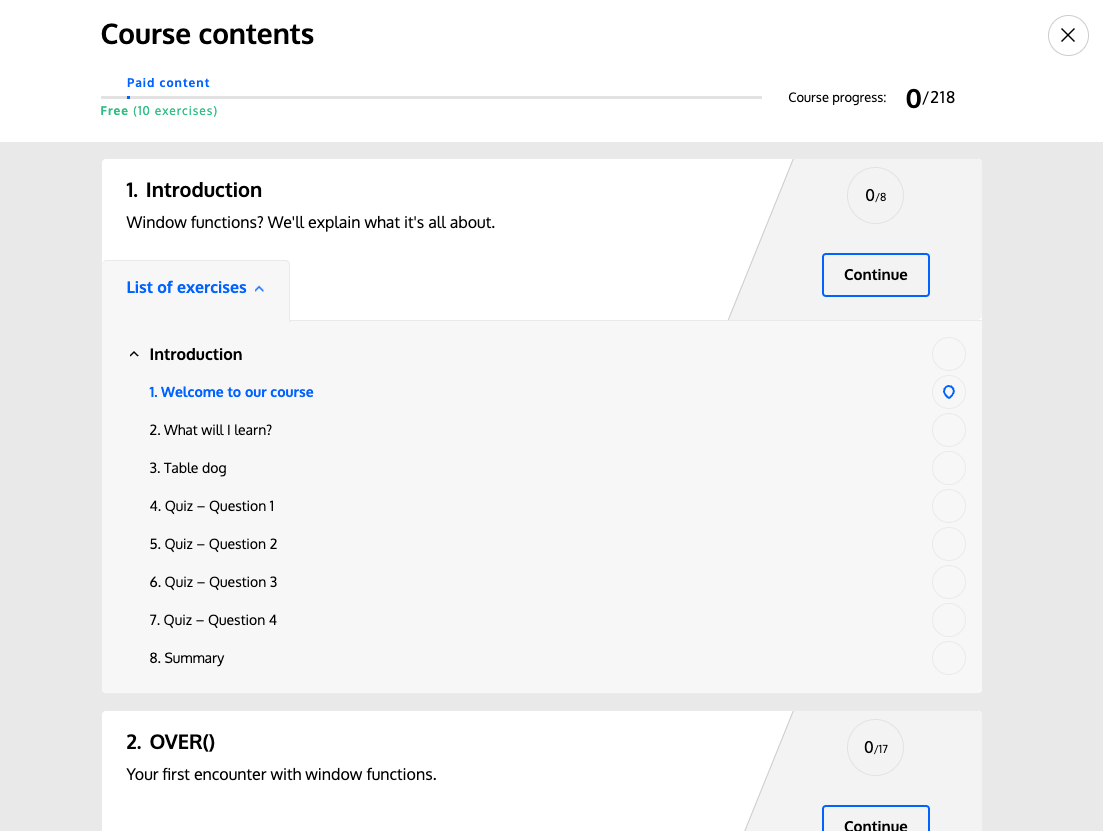
Task: Click the location marker icon beside Welcome to our course
Action: tap(949, 392)
